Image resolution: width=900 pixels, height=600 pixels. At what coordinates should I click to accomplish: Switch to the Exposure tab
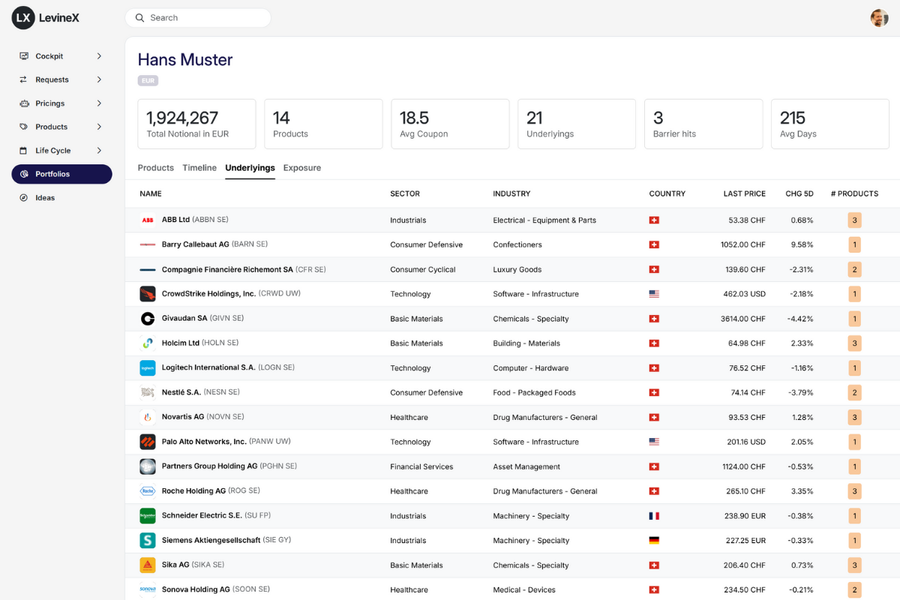pyautogui.click(x=302, y=168)
